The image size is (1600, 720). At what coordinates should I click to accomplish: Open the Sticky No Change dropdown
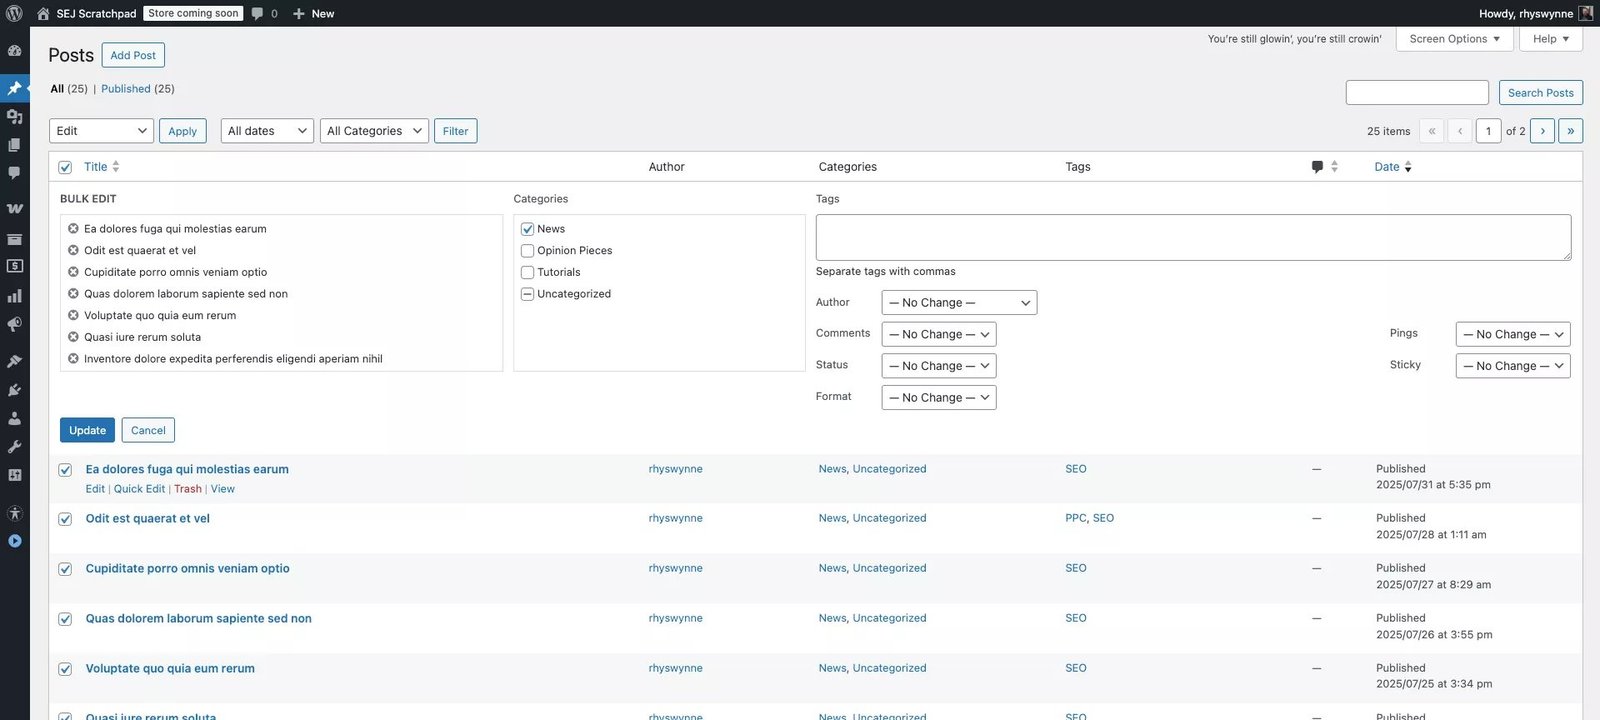click(1513, 366)
